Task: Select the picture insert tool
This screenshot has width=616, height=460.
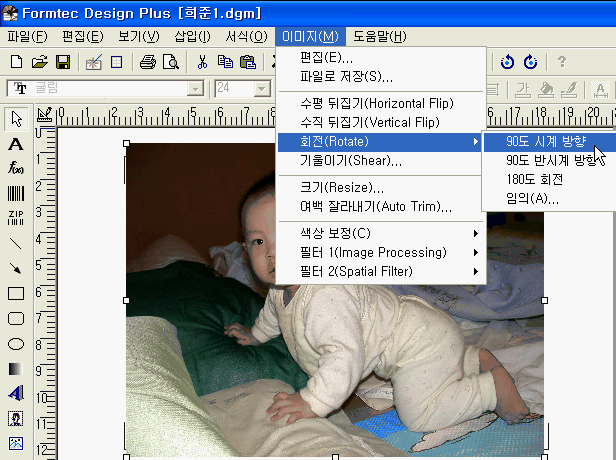Action: pyautogui.click(x=16, y=444)
